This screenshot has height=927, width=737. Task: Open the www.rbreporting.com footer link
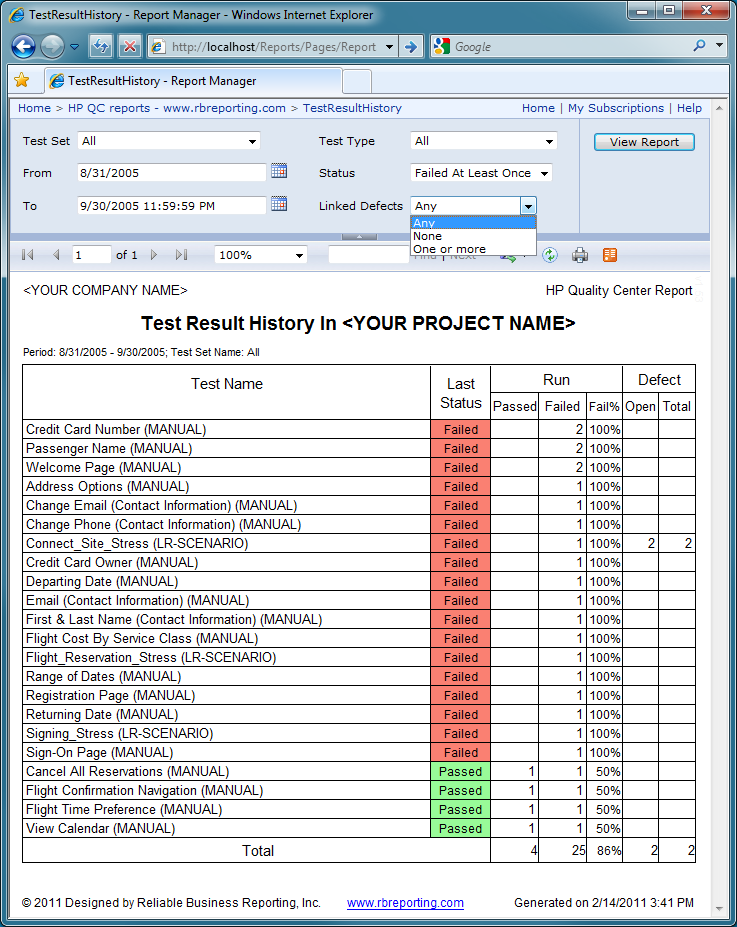[x=405, y=903]
